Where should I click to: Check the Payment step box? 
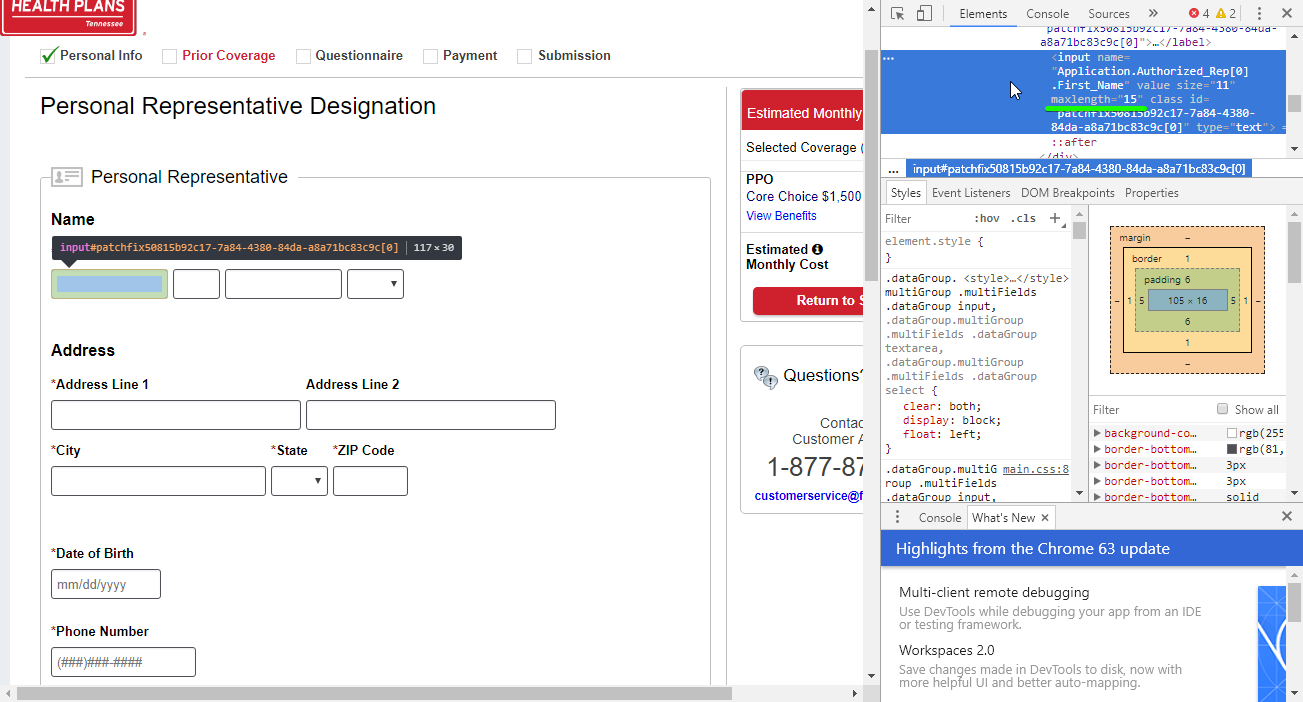[x=430, y=56]
